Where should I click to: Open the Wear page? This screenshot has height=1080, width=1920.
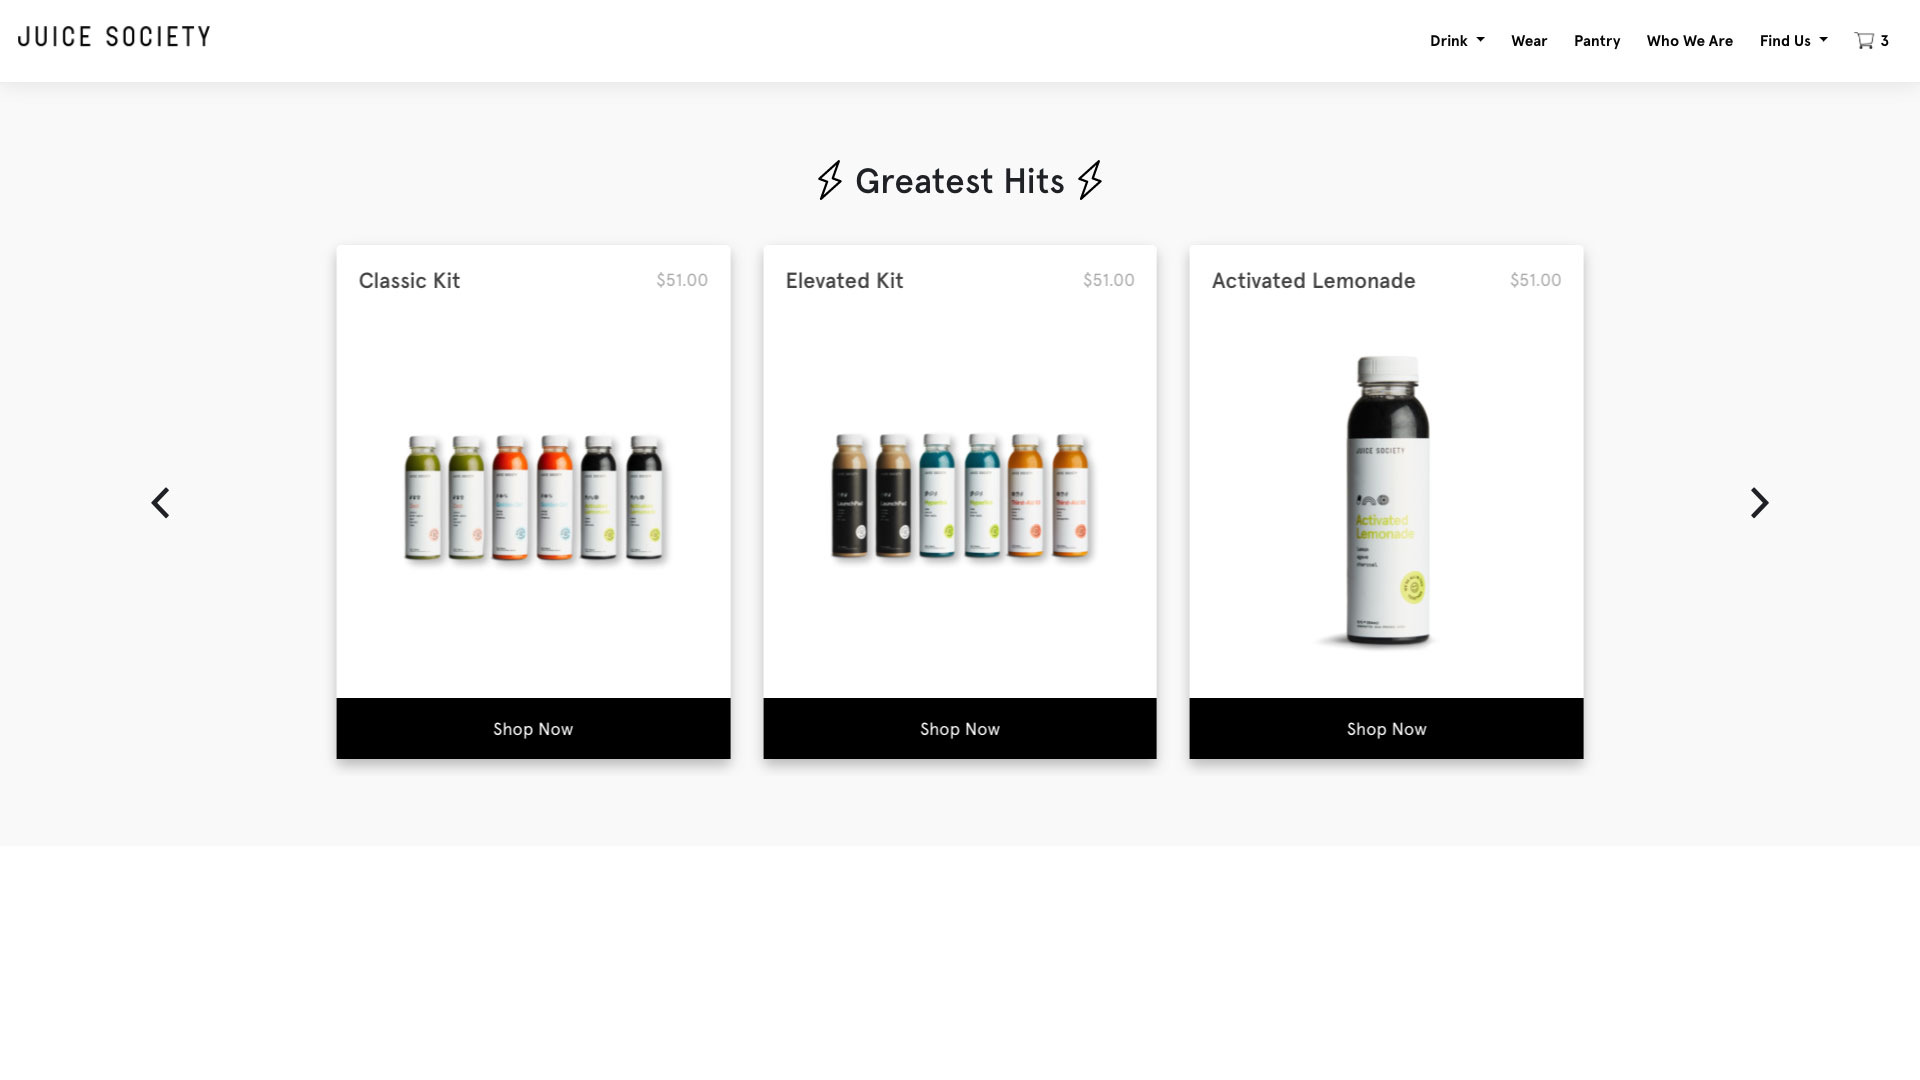[x=1529, y=41]
